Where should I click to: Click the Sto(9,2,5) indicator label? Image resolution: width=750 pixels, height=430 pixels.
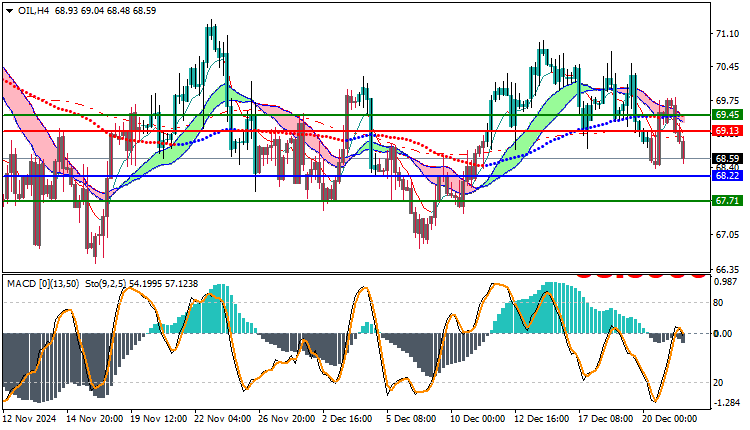click(x=105, y=284)
